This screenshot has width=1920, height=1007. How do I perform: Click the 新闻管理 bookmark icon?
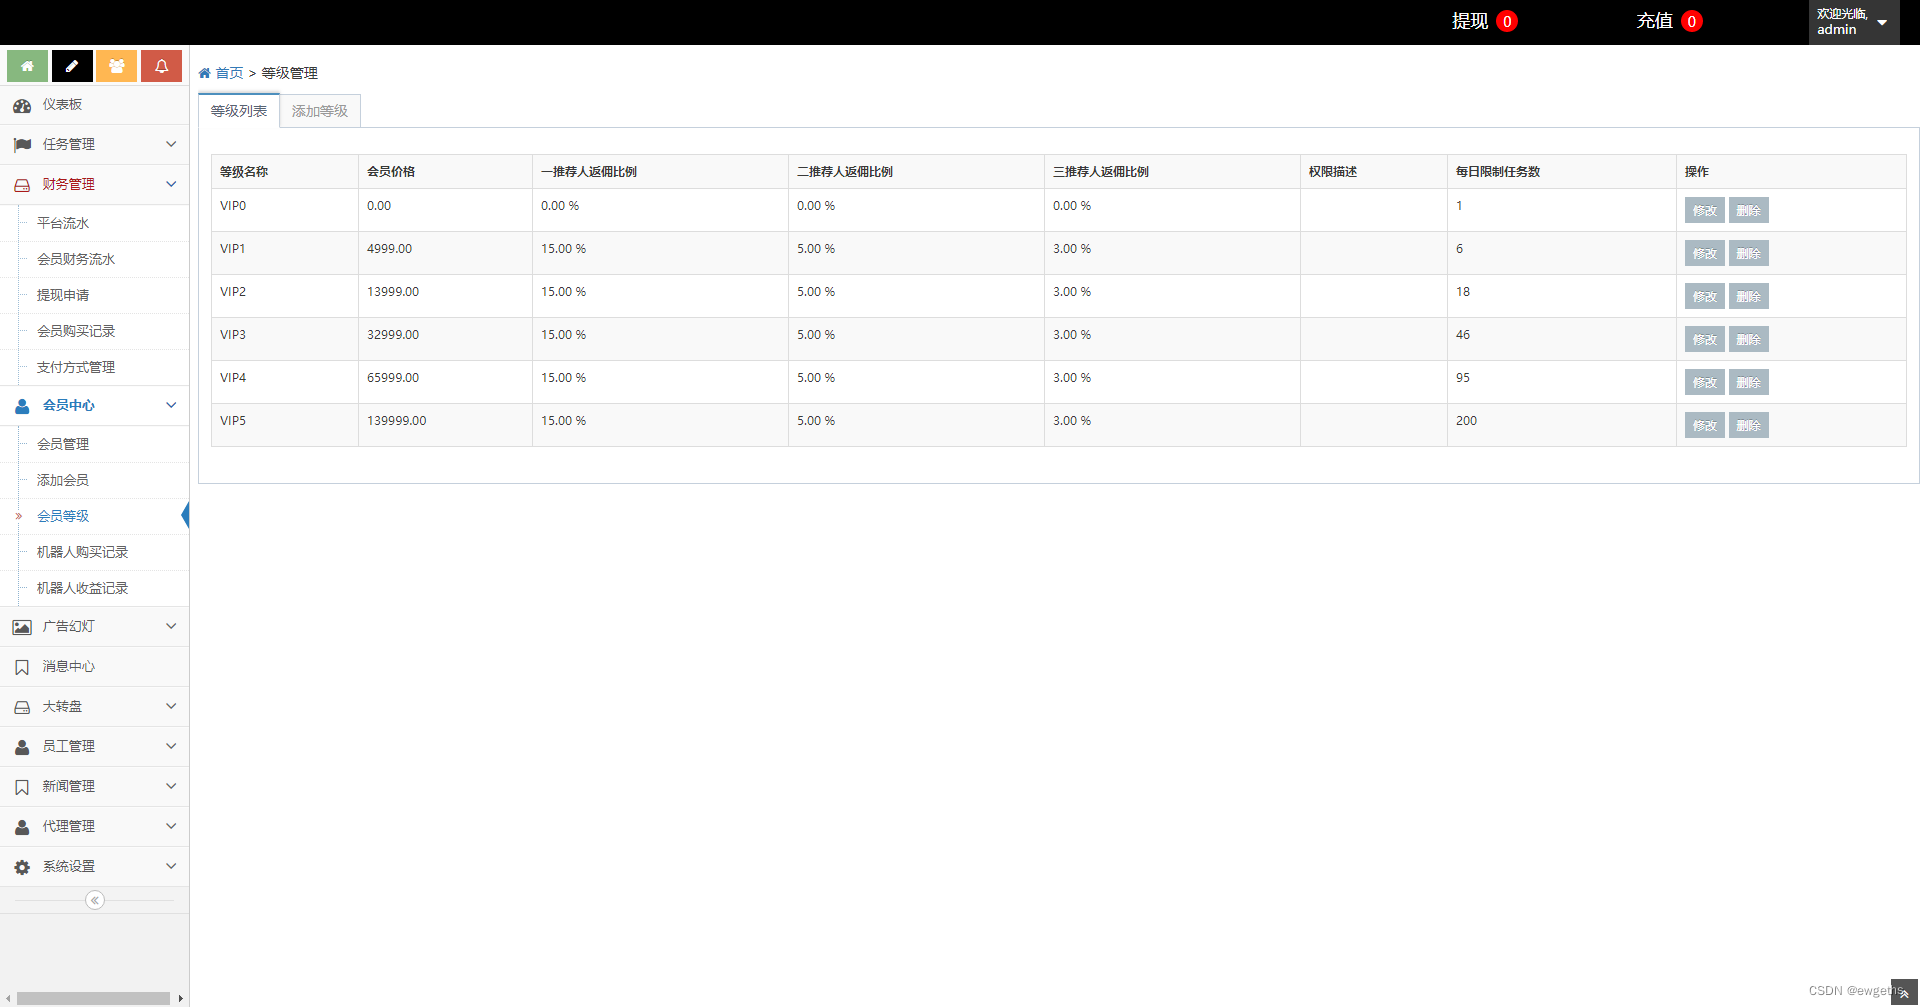[x=22, y=787]
